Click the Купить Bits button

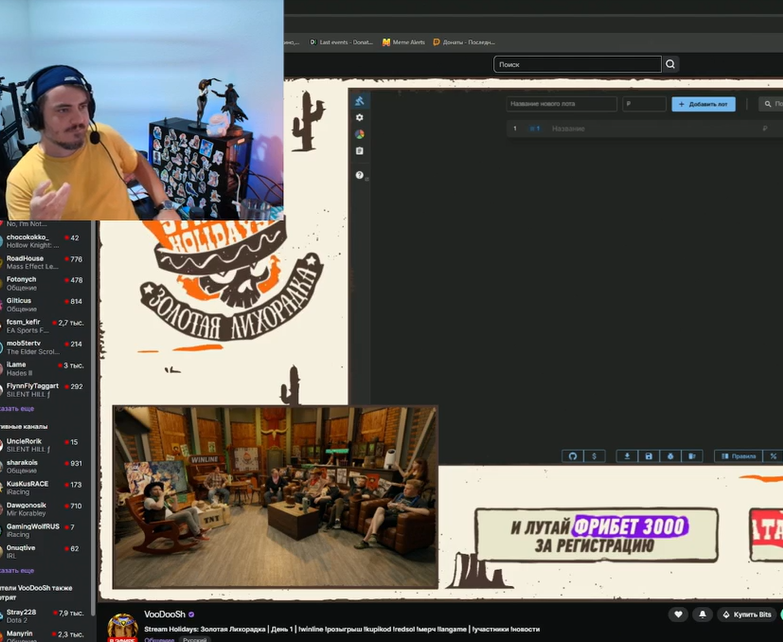coord(747,614)
